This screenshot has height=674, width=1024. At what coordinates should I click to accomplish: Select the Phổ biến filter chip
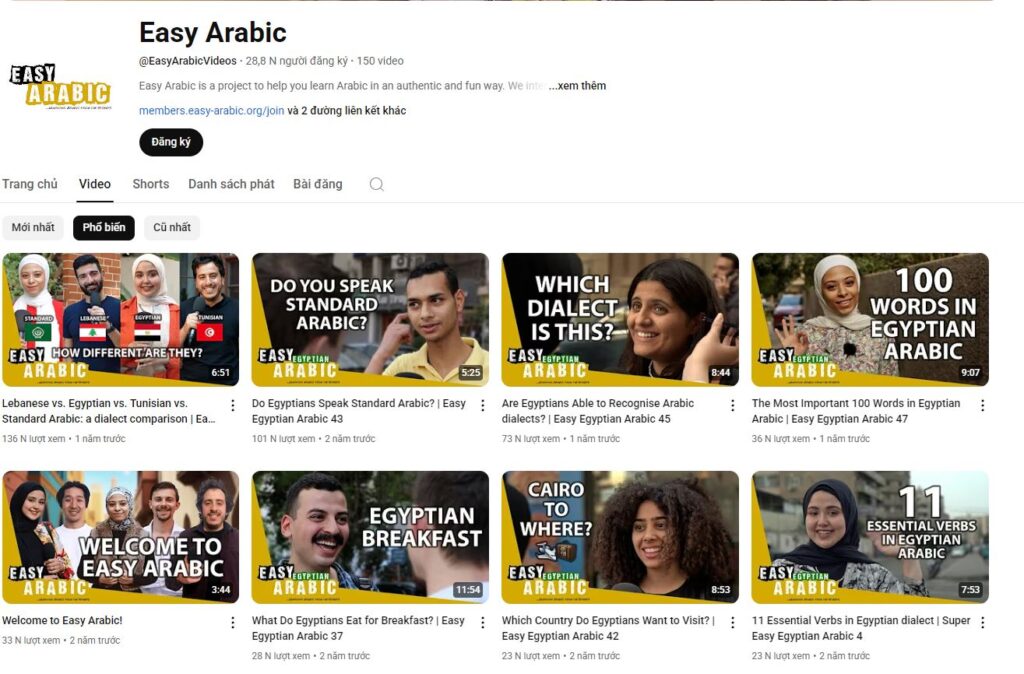104,227
